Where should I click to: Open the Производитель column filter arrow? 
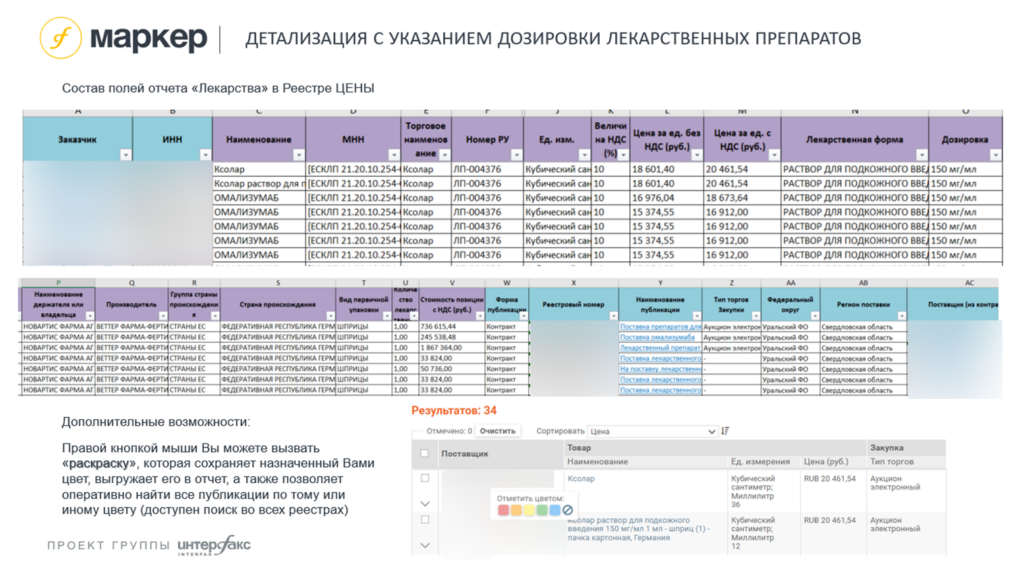point(163,316)
